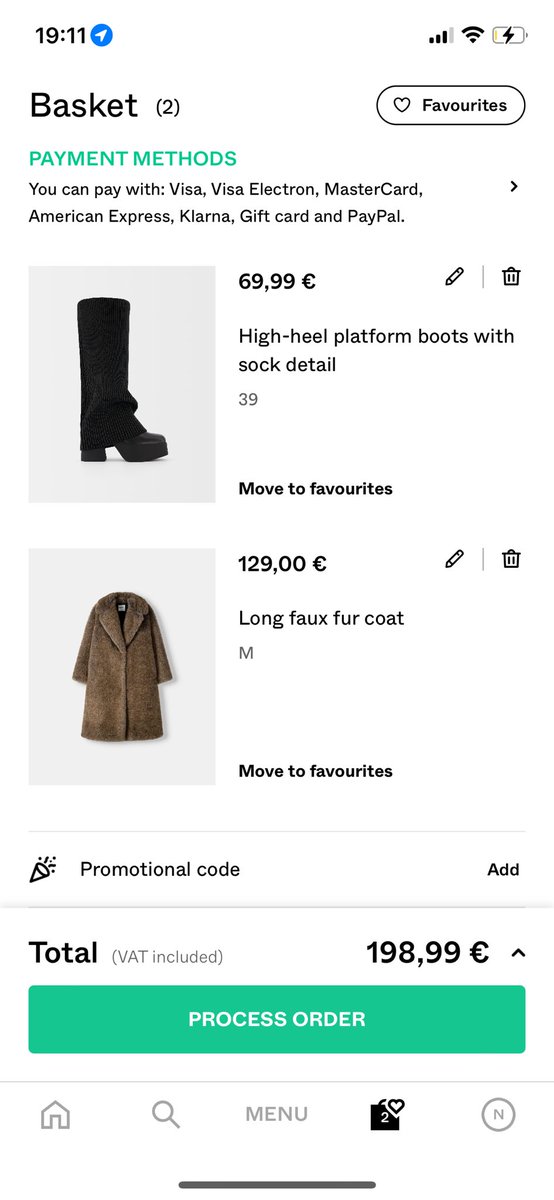
Task: Open the profile N account icon
Action: pyautogui.click(x=498, y=1114)
